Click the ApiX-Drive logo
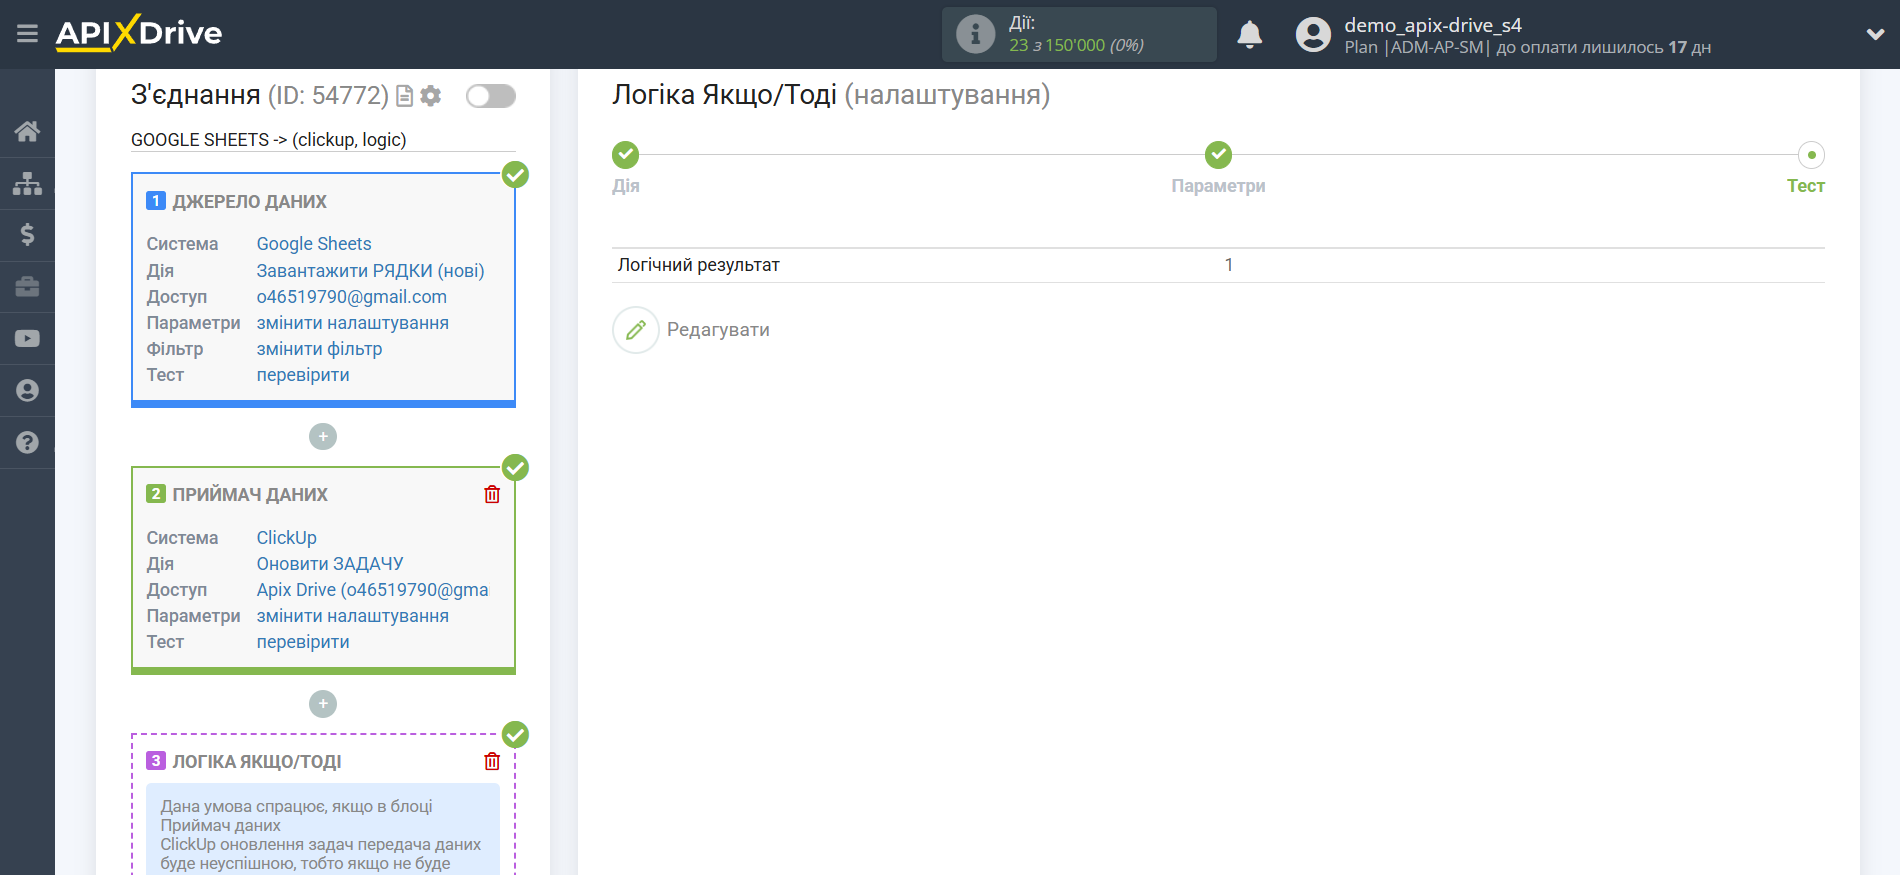Screen dimensions: 1900x875 coord(139,33)
